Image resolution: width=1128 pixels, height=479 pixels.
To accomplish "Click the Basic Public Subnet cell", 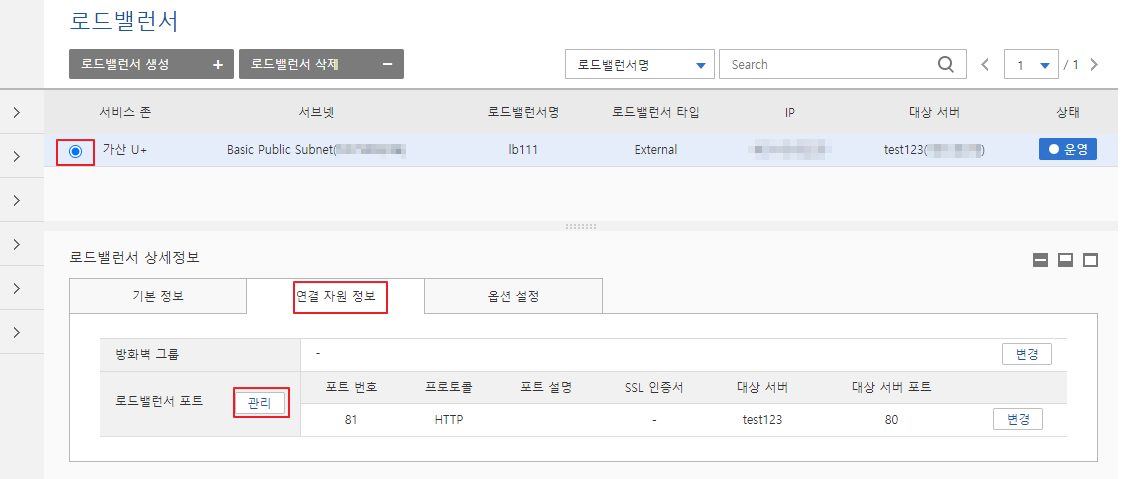I will click(317, 150).
